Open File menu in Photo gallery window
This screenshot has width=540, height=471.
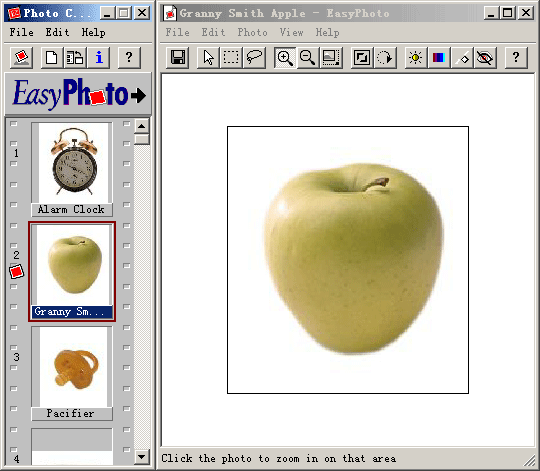[21, 32]
